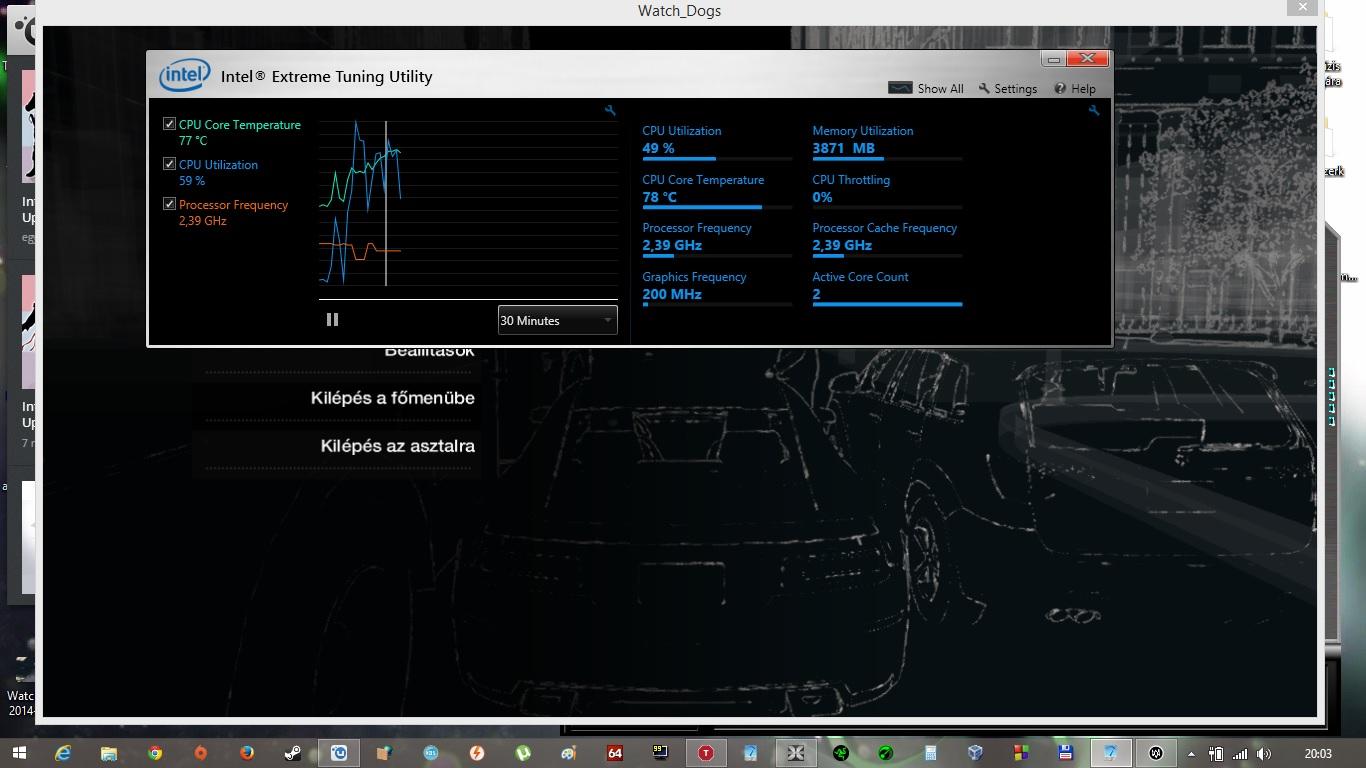Open the Calculator taskbar icon

pos(931,753)
